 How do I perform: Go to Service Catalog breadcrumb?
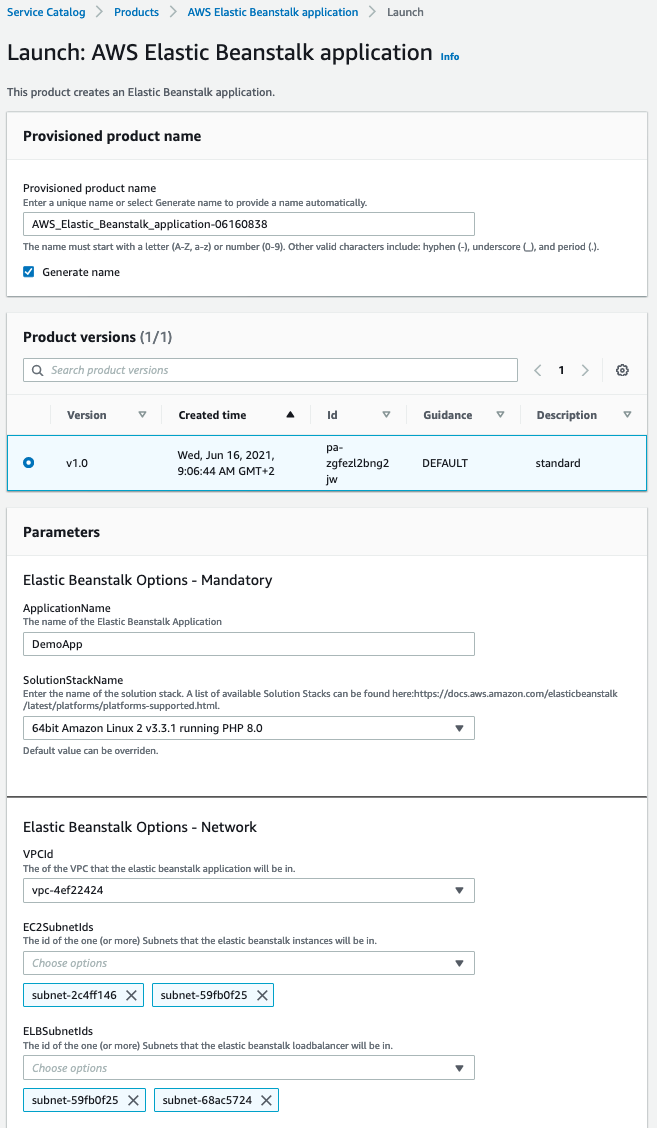[x=46, y=12]
